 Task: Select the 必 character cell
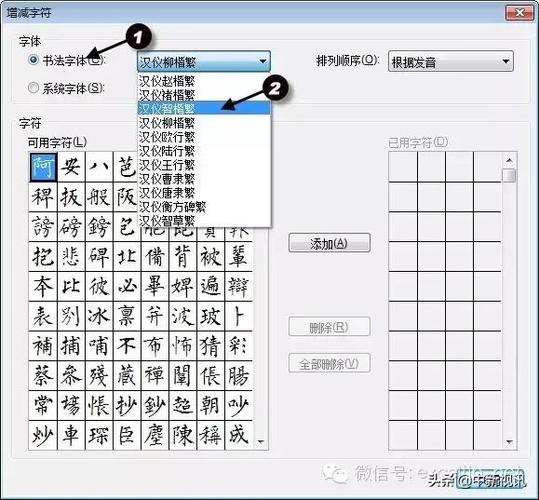point(127,286)
